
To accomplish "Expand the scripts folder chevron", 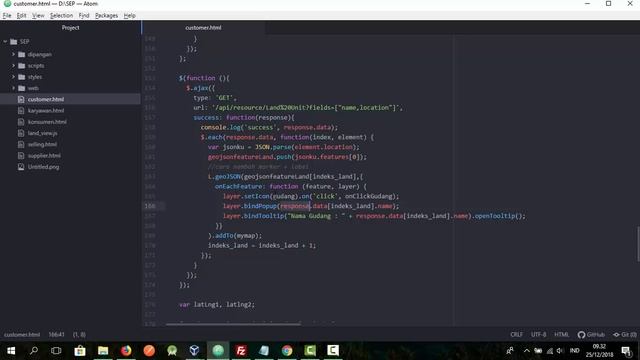I will (13, 65).
